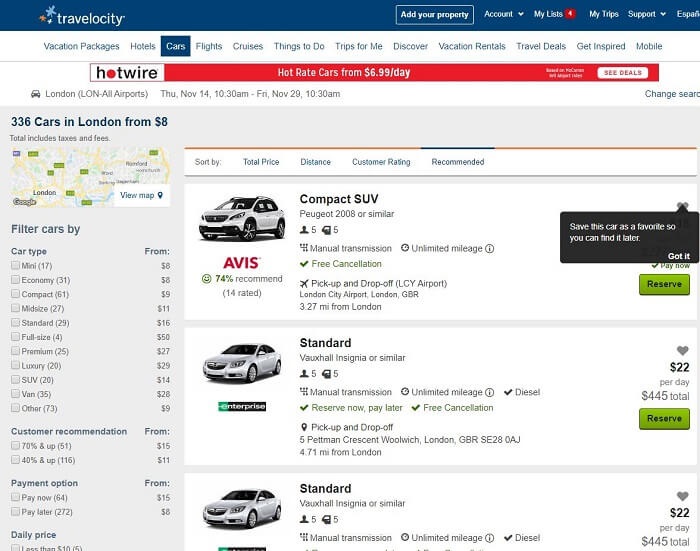700x551 pixels.
Task: Check the Premium (25) filter
Action: [15, 351]
